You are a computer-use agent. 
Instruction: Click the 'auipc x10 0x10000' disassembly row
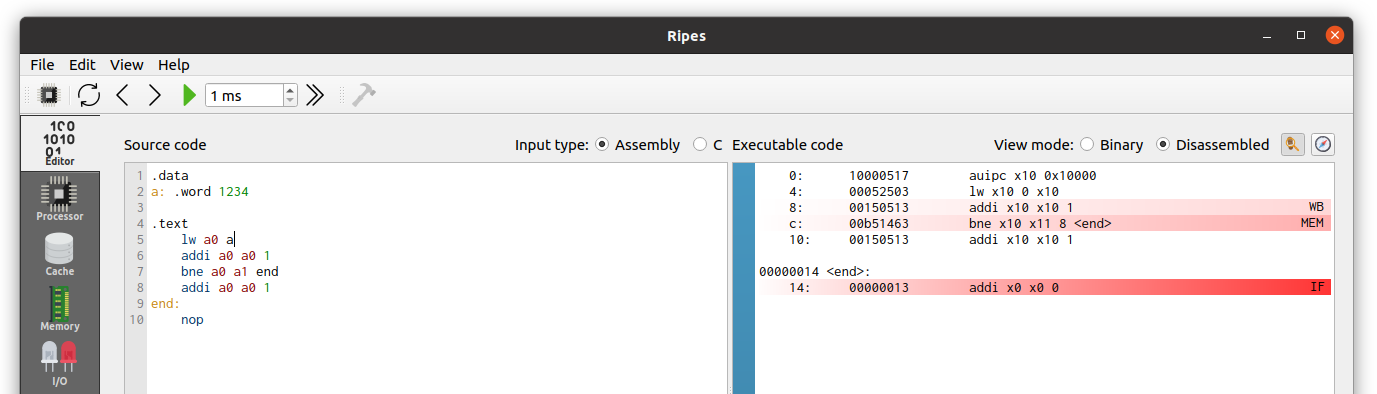[1044, 175]
